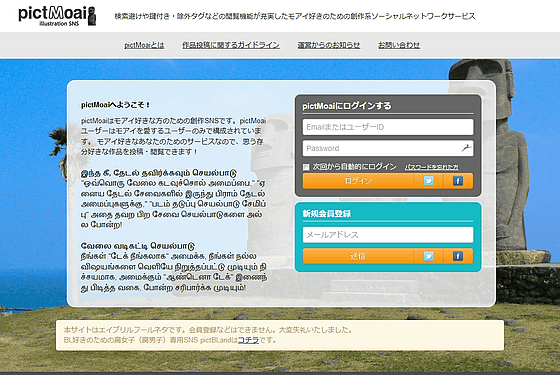This screenshot has height=375, width=560.
Task: Open the 作品投稿に関するガイドライン page
Action: (x=231, y=45)
